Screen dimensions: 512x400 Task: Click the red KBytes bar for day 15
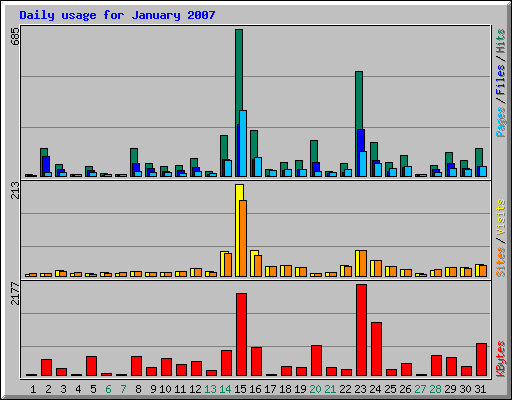coord(242,335)
